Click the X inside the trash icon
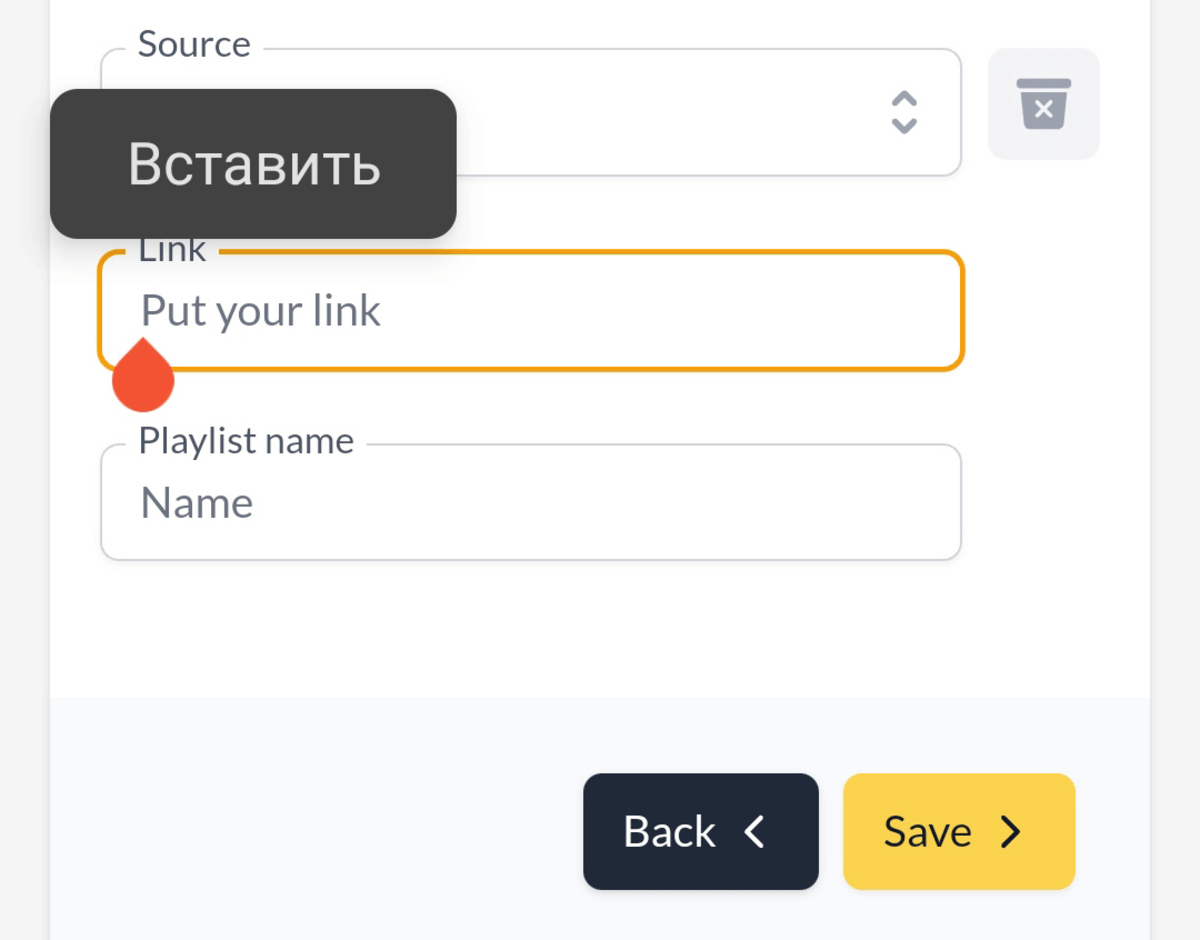 point(1044,107)
